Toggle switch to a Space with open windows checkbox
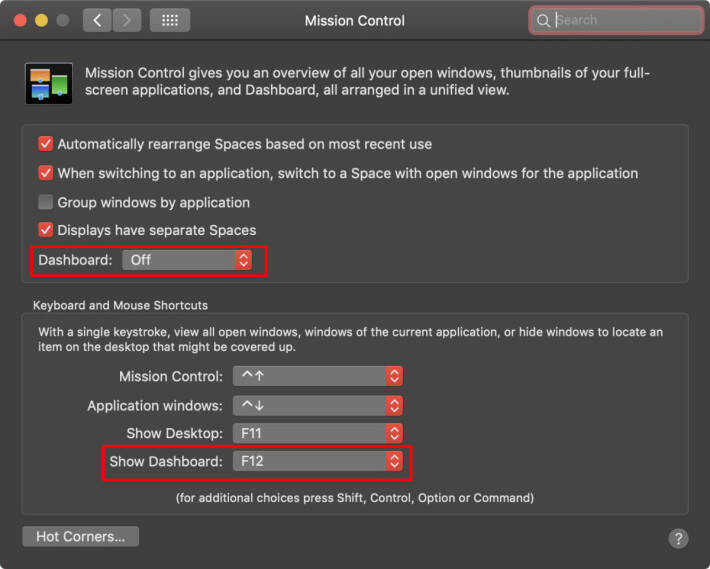 coord(45,173)
